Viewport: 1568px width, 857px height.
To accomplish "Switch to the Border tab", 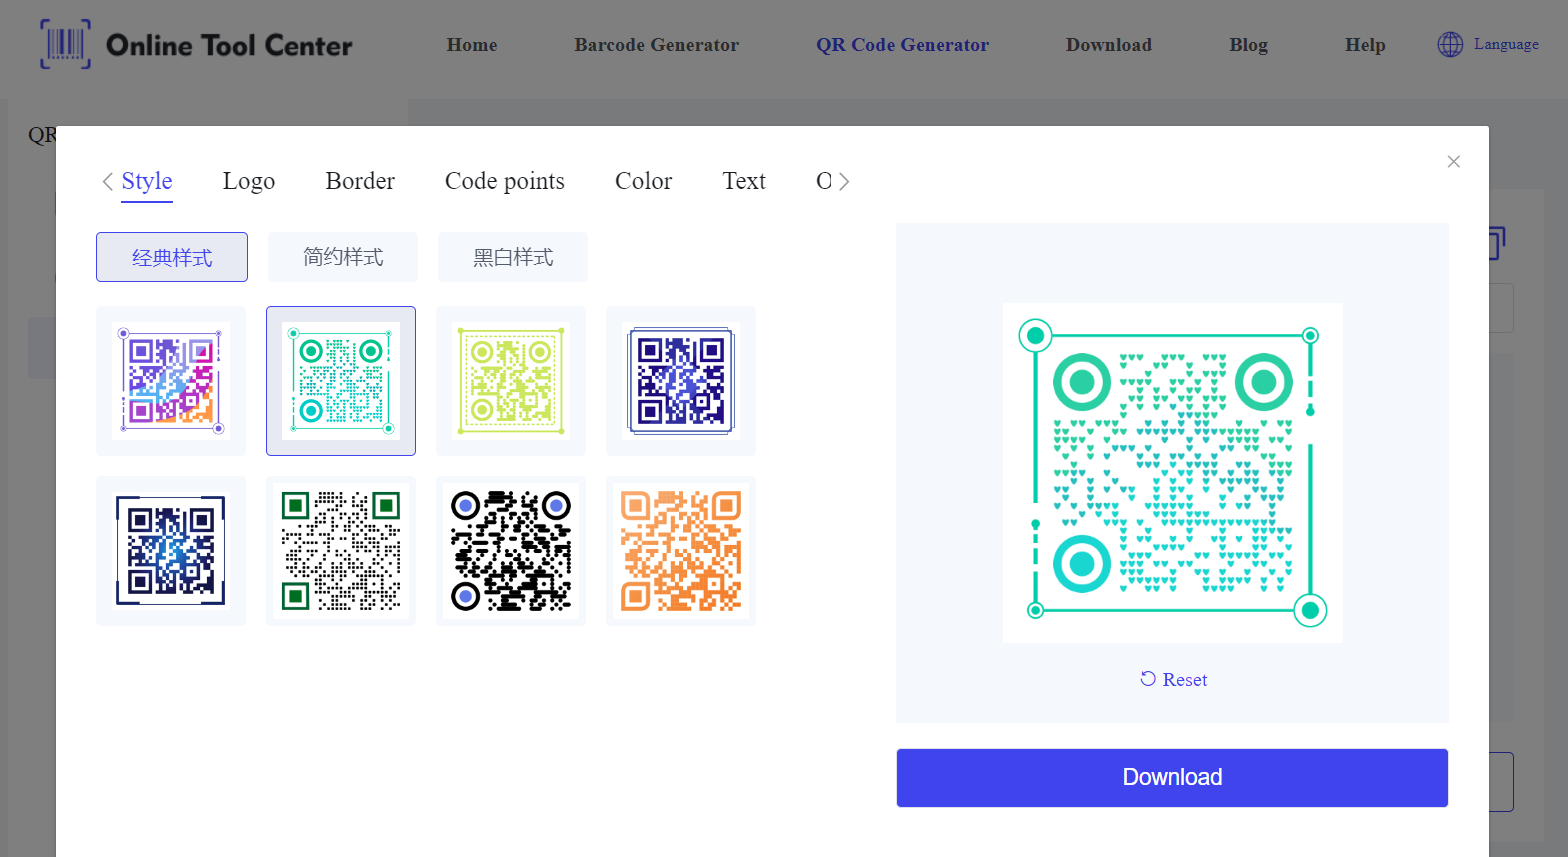I will tap(360, 181).
